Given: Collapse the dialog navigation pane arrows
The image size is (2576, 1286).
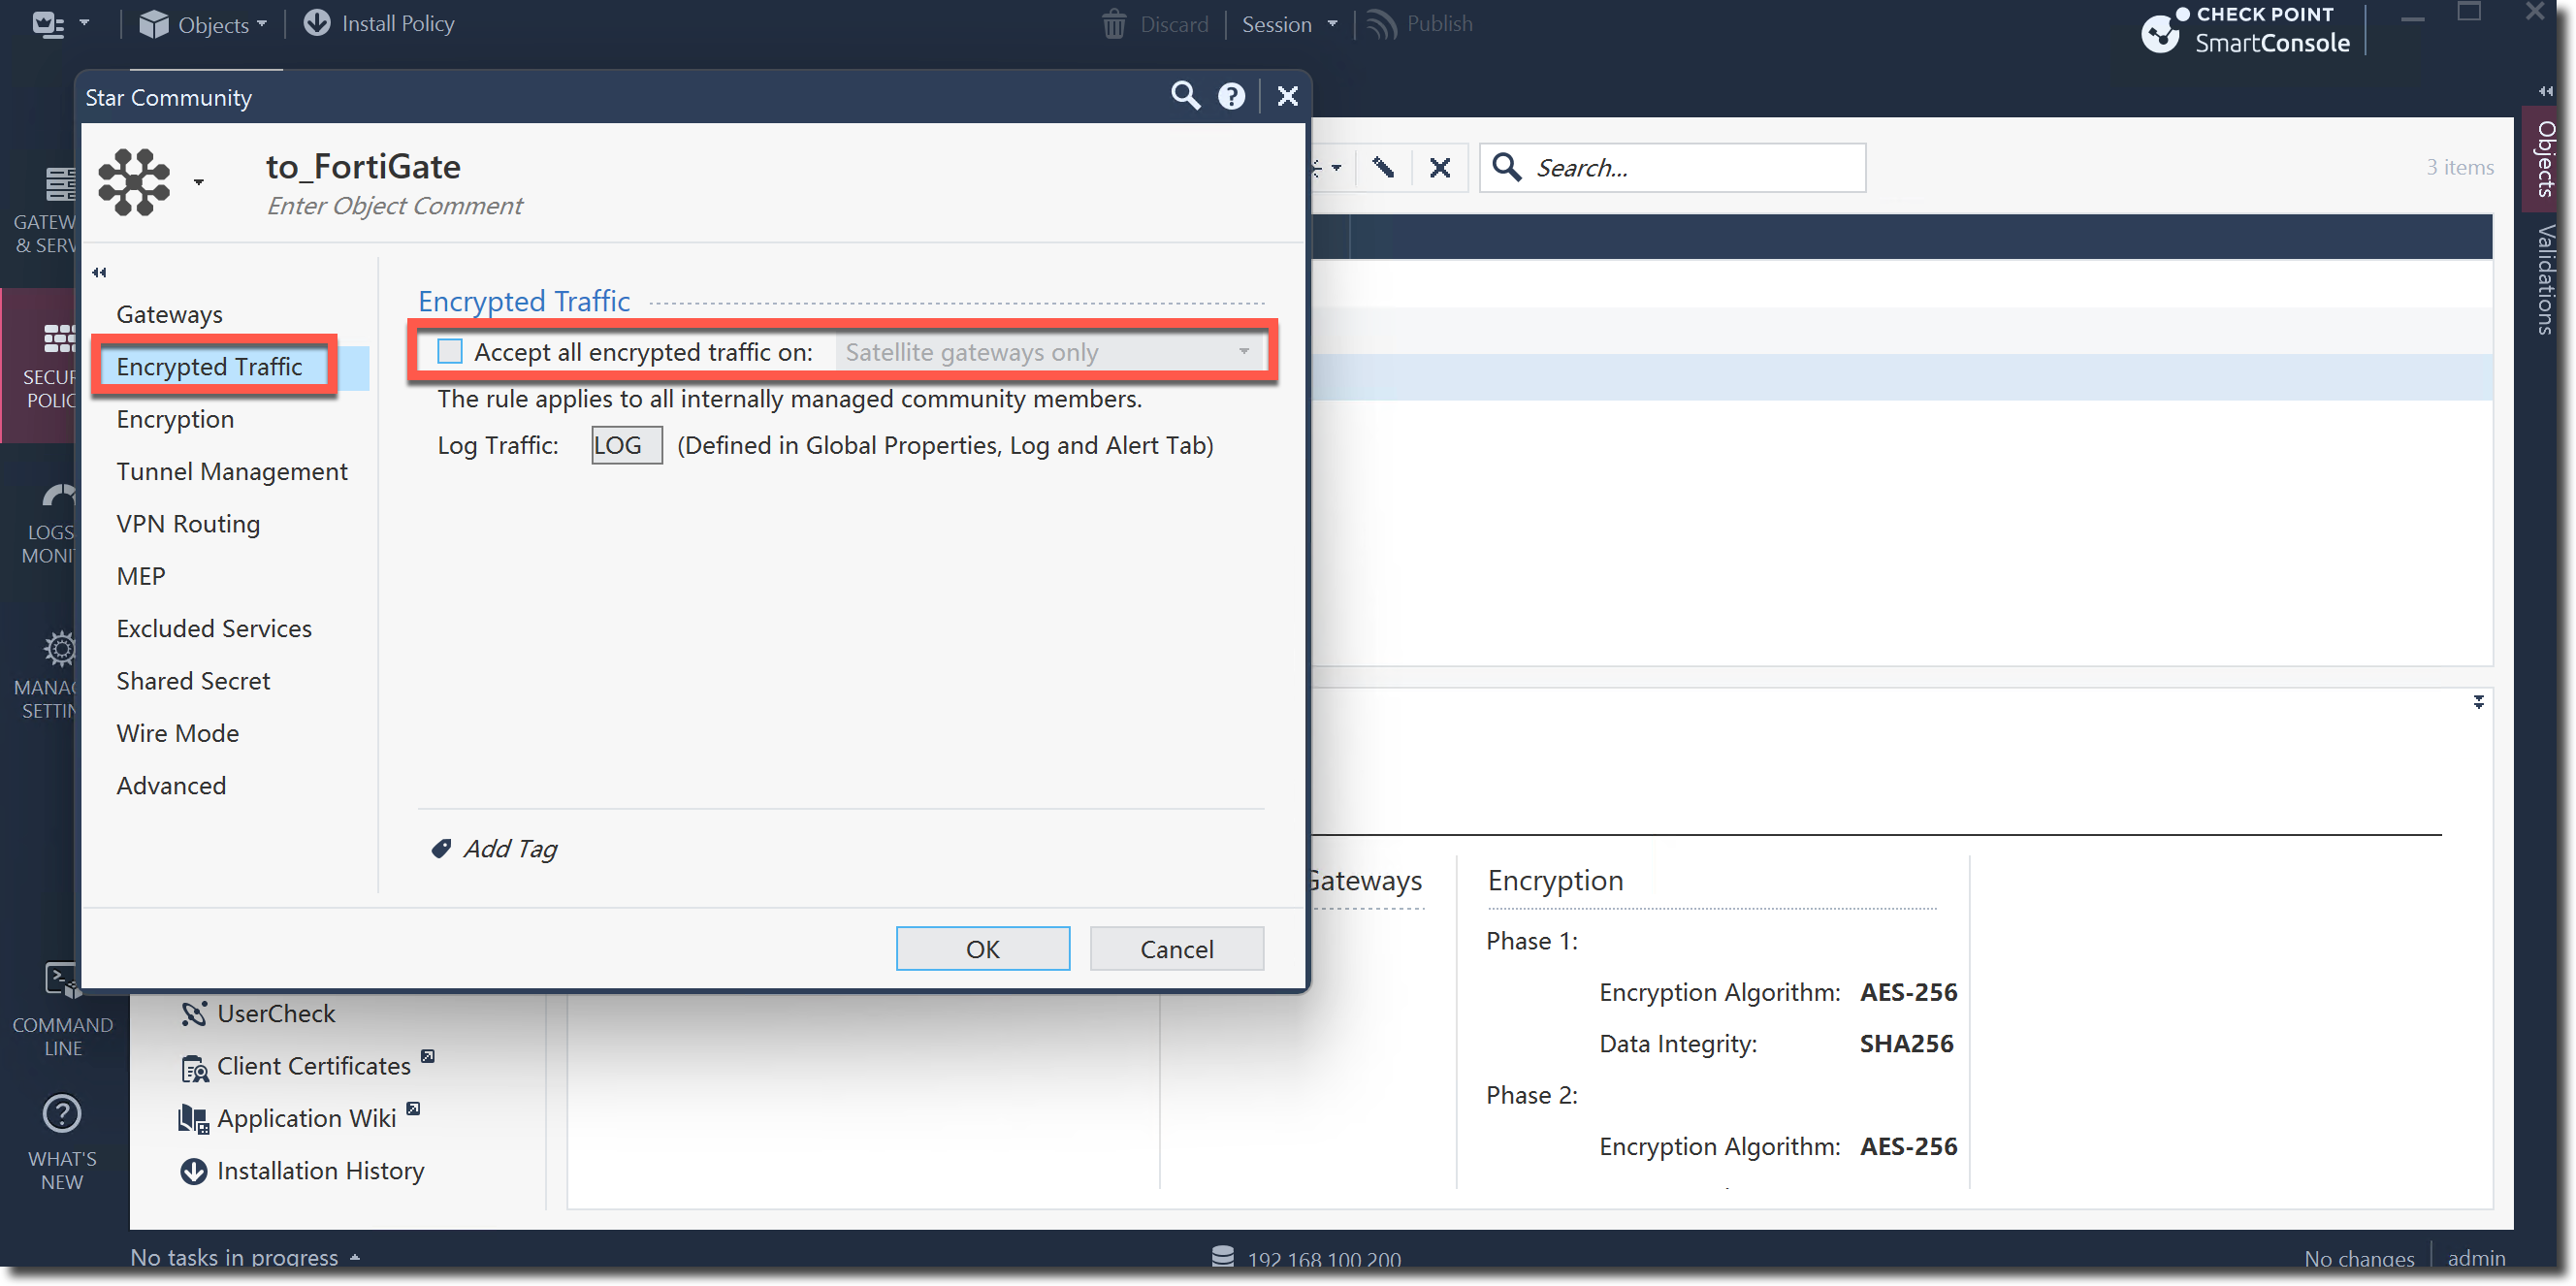Looking at the screenshot, I should point(99,272).
